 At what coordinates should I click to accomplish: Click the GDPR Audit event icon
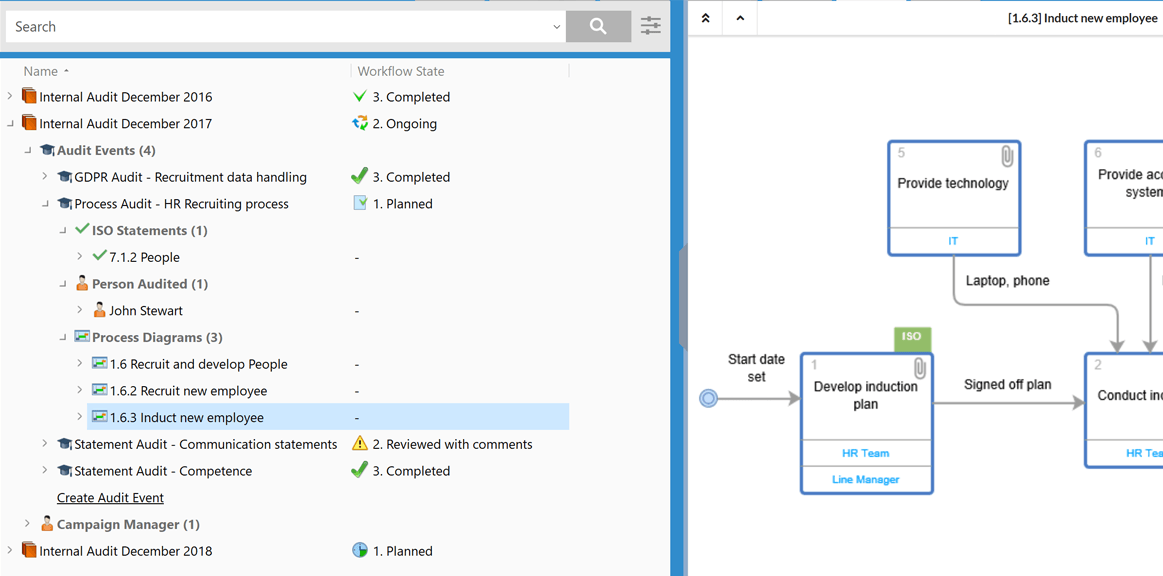65,177
